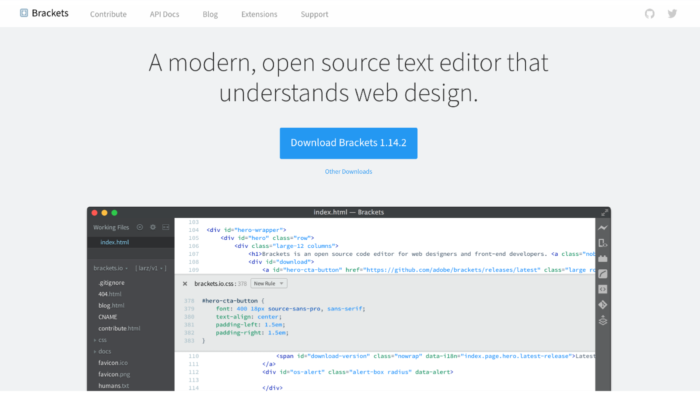Click the curve editor icon in right toolbar
The image size is (700, 420).
click(603, 274)
